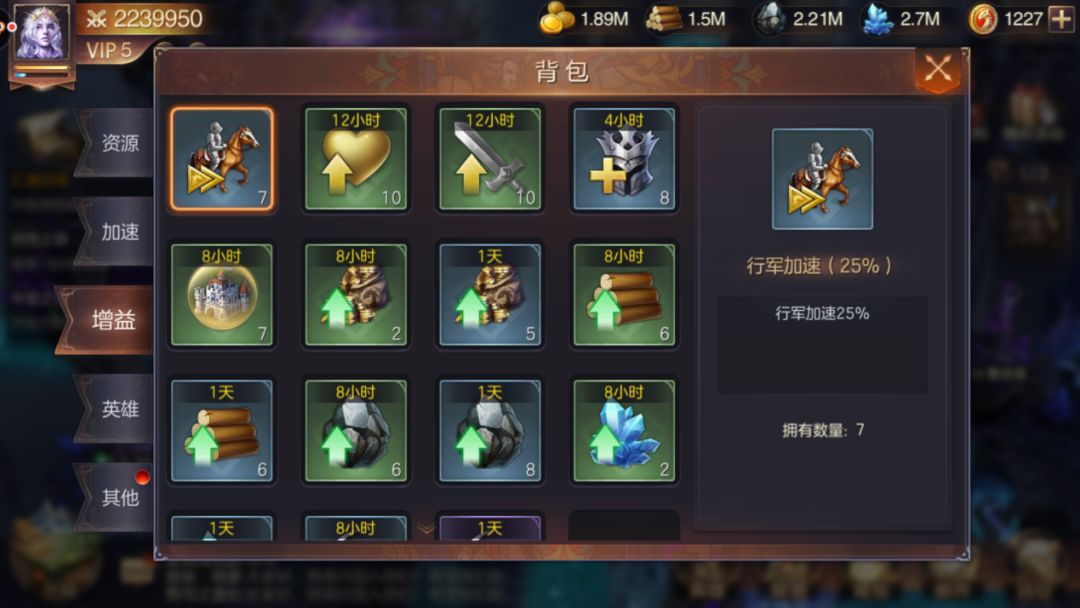Image resolution: width=1080 pixels, height=608 pixels.
Task: Open the 英雄 hero tab
Action: (116, 409)
